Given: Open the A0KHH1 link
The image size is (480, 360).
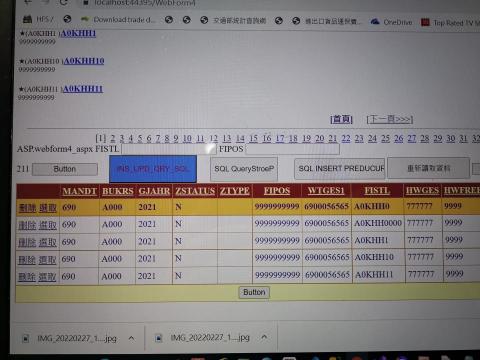Looking at the screenshot, I should (x=78, y=33).
